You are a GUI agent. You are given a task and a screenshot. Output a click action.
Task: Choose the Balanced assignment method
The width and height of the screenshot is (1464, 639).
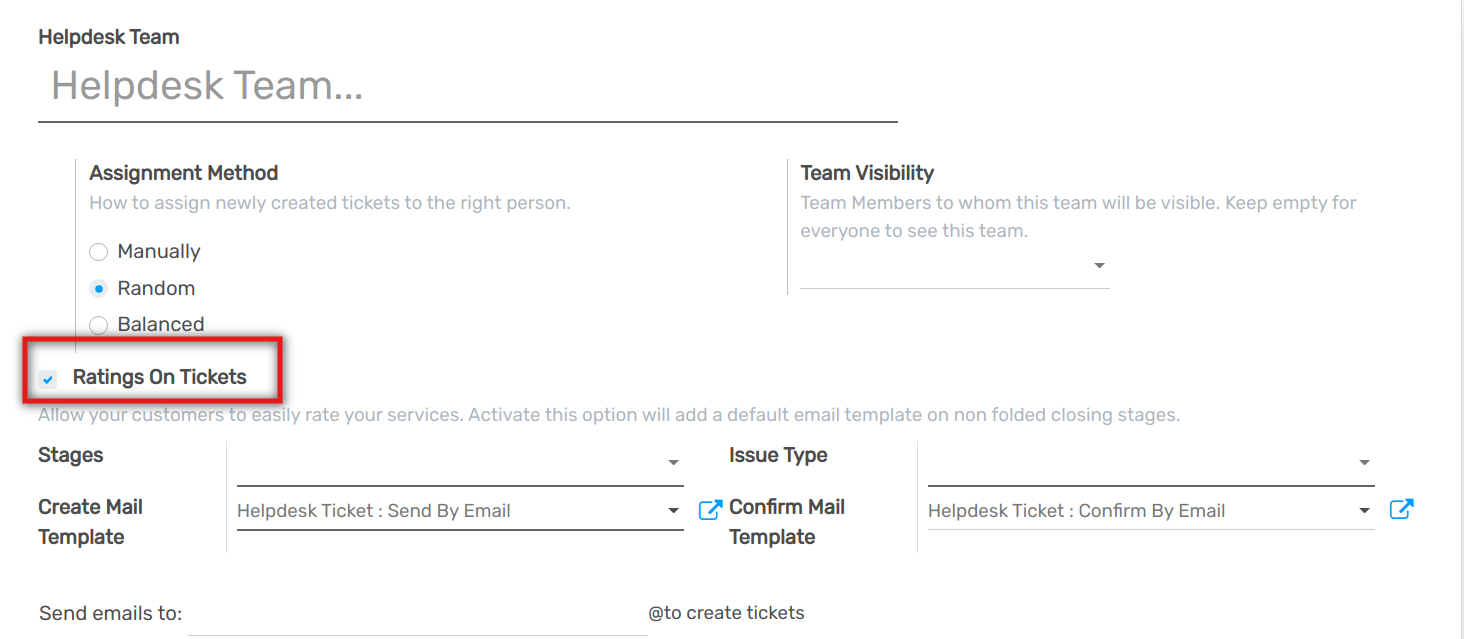[98, 324]
